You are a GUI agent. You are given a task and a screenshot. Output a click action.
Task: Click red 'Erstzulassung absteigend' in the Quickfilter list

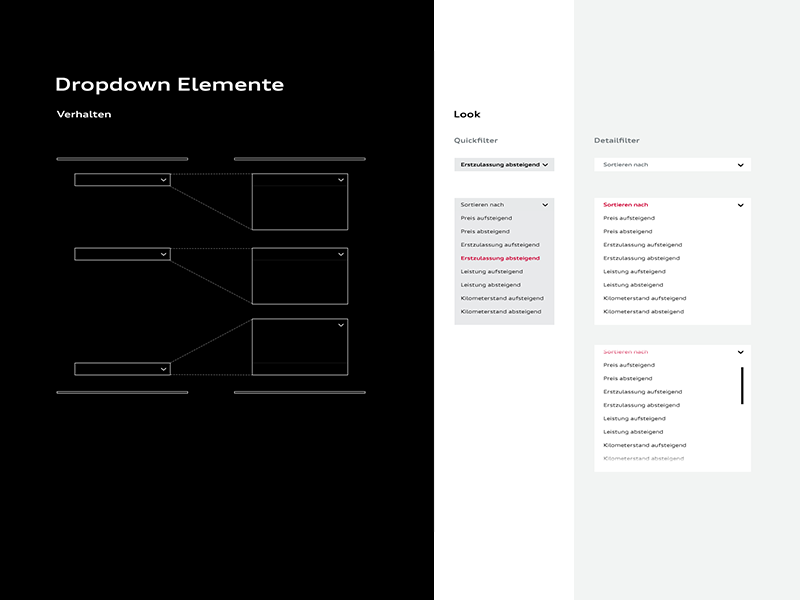point(500,258)
